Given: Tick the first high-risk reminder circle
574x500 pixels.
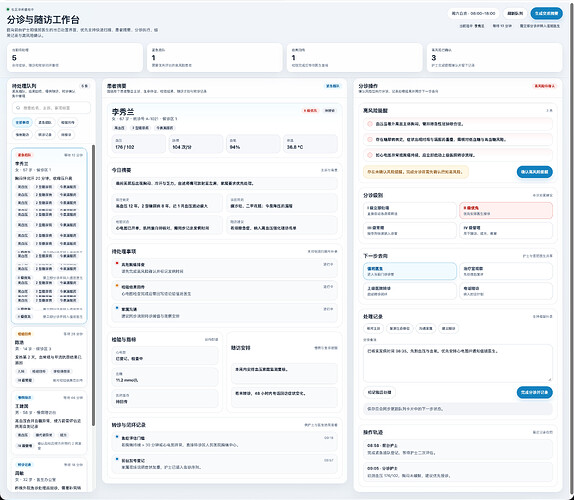Looking at the screenshot, I should click(370, 124).
